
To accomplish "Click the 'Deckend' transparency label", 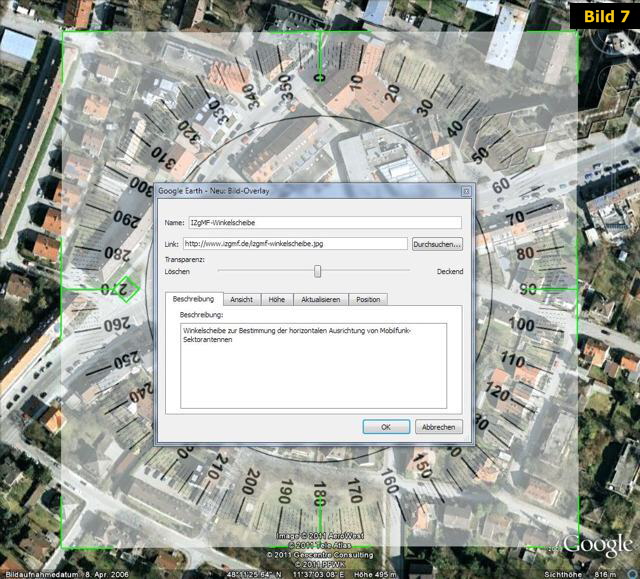I will pyautogui.click(x=450, y=272).
